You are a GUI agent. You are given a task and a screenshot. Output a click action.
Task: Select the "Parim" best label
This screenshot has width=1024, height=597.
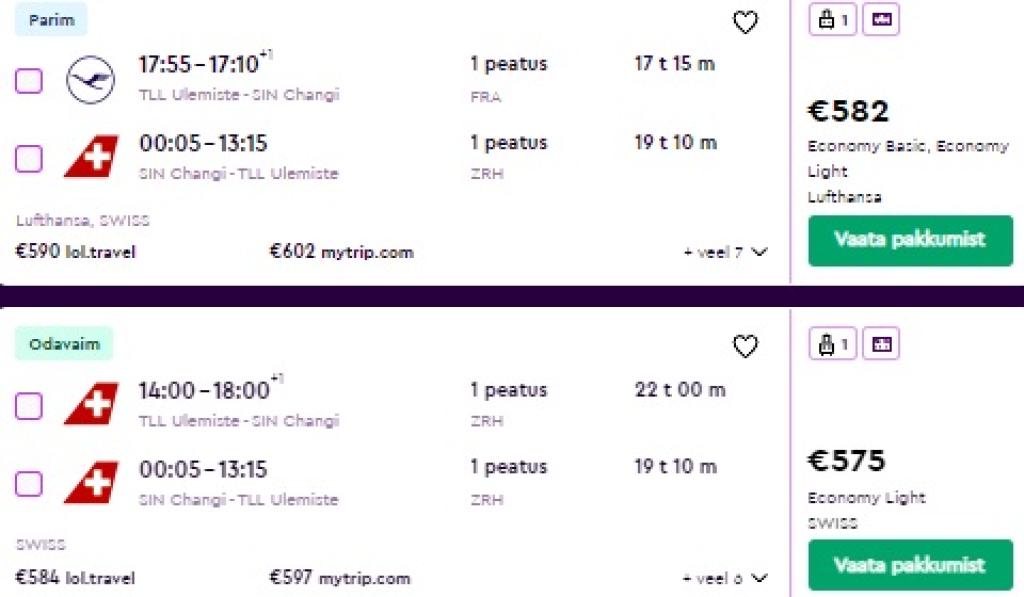(51, 20)
